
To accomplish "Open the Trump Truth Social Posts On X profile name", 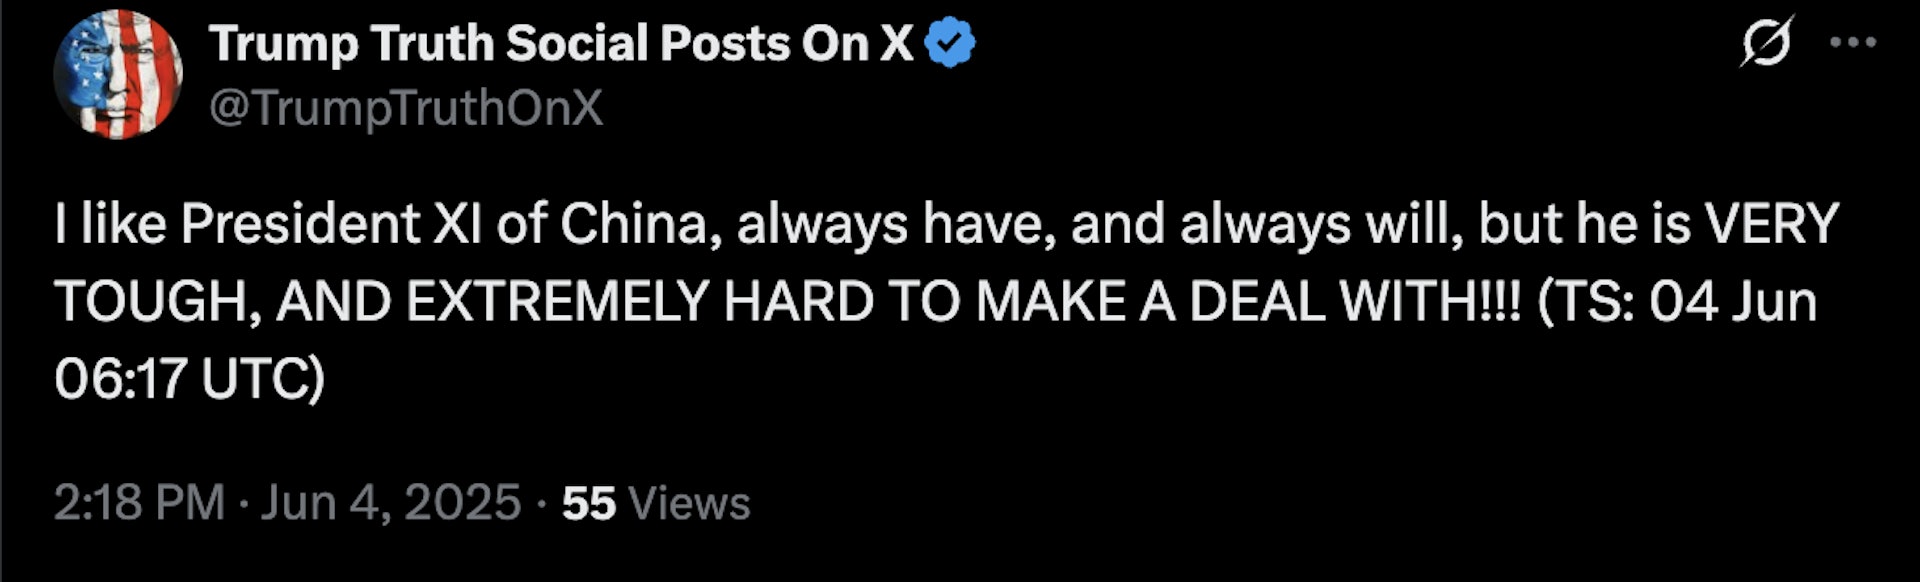I will click(560, 44).
